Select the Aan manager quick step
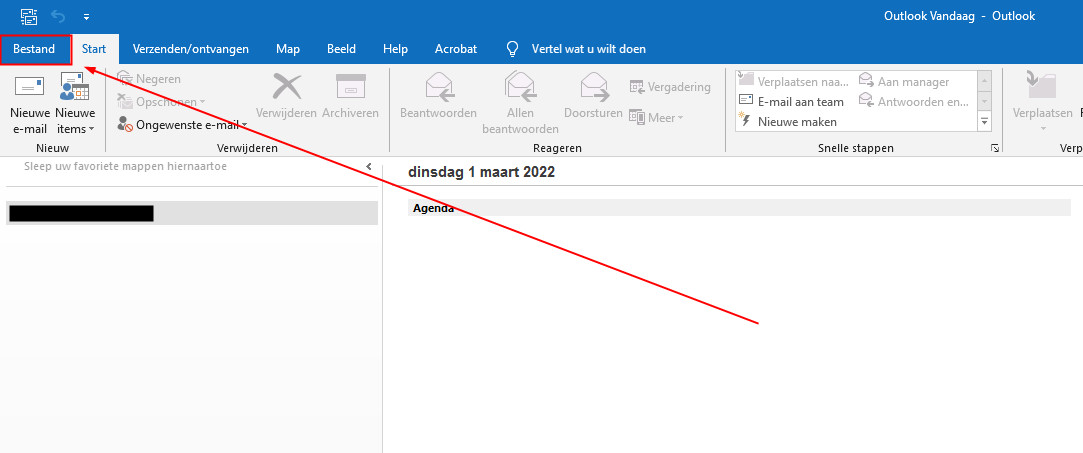 (x=904, y=81)
